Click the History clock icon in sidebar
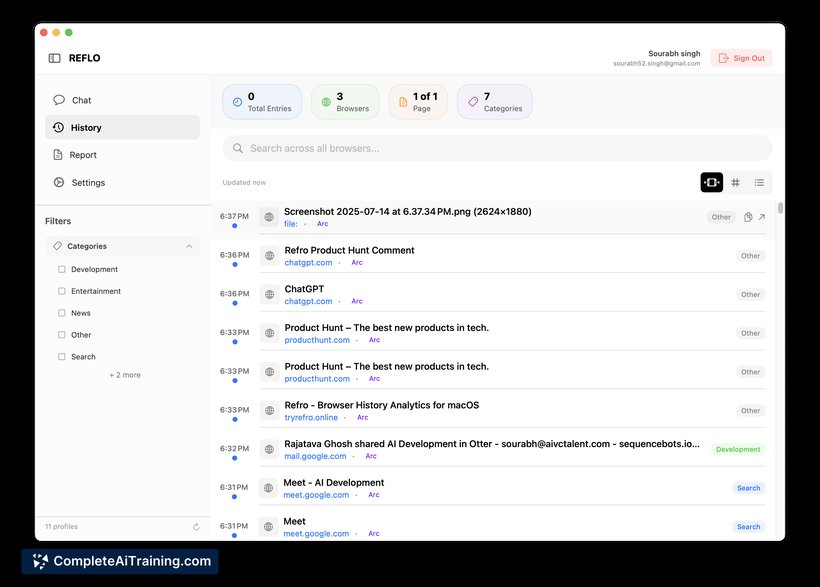This screenshot has height=587, width=820. point(59,127)
